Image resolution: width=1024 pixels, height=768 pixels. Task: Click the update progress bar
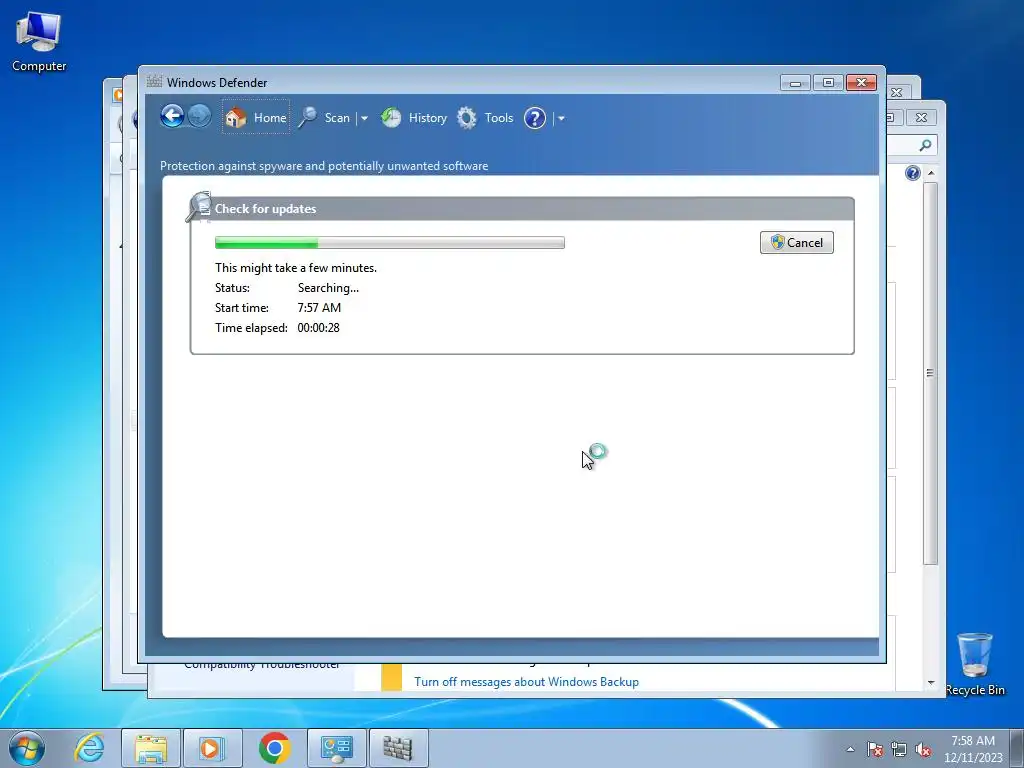click(x=390, y=243)
